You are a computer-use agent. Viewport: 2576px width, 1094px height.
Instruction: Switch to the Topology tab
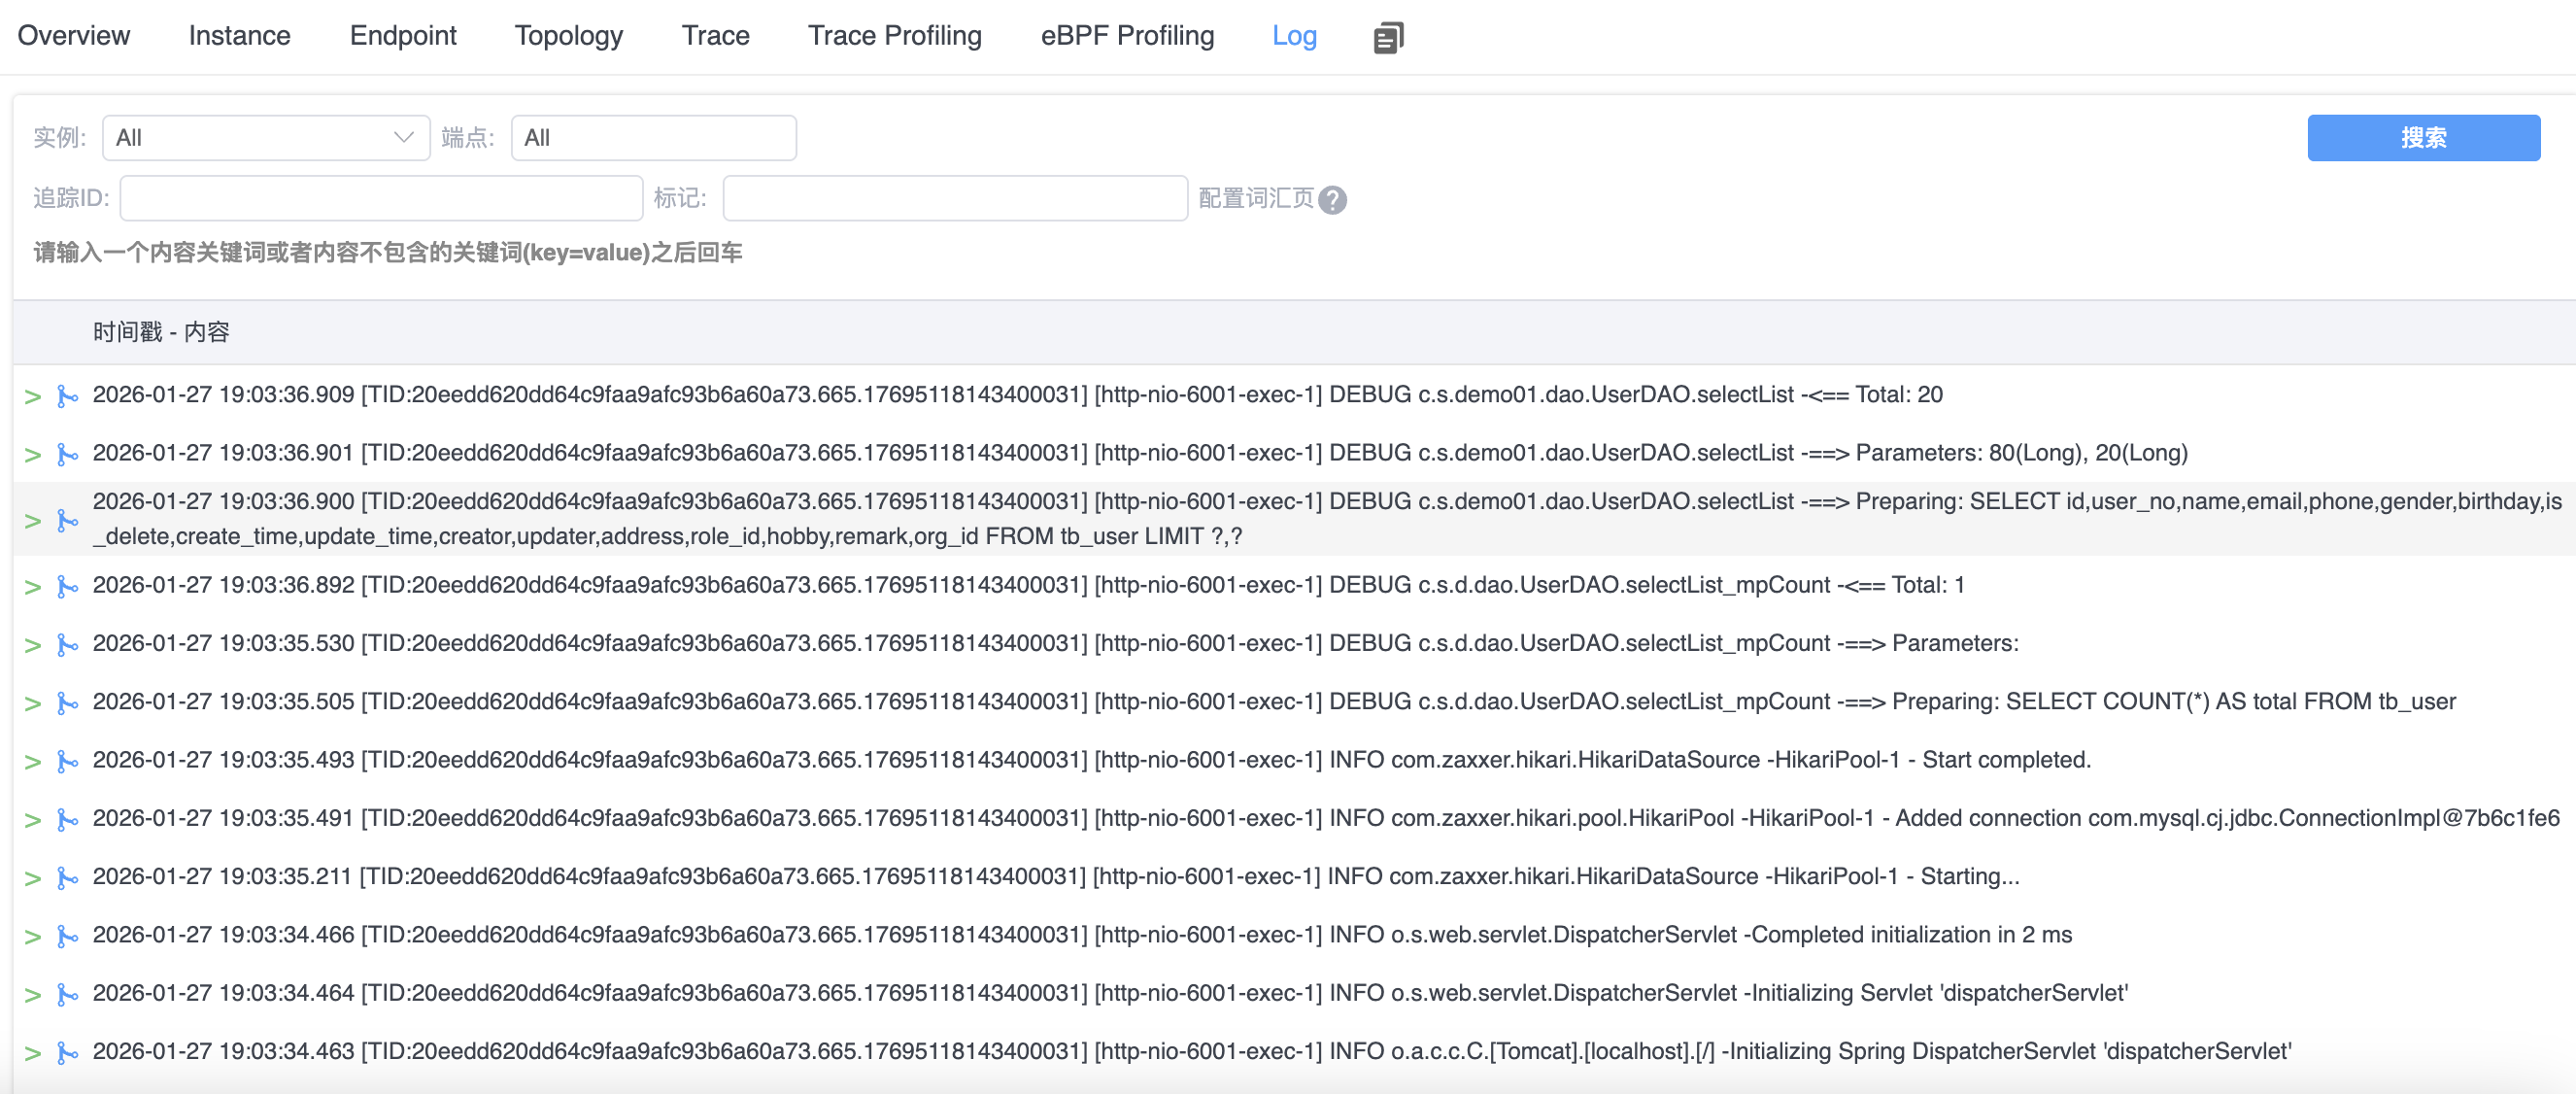(x=568, y=36)
